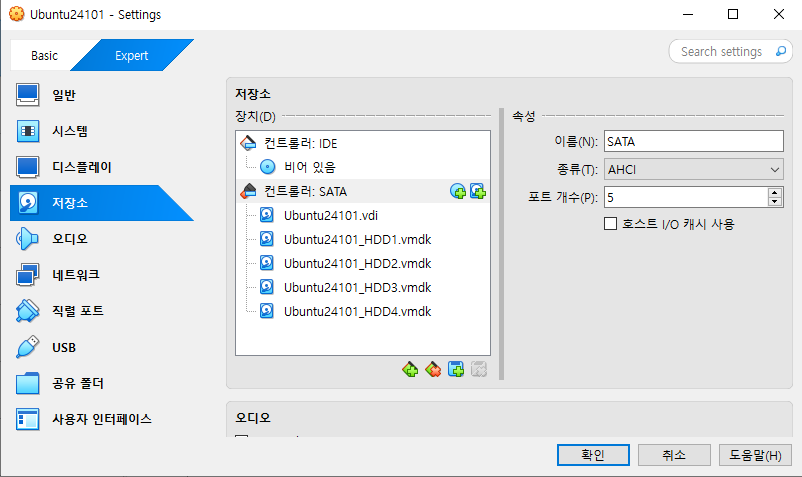The image size is (802, 477).
Task: Switch to the Expert tab
Action: click(131, 55)
